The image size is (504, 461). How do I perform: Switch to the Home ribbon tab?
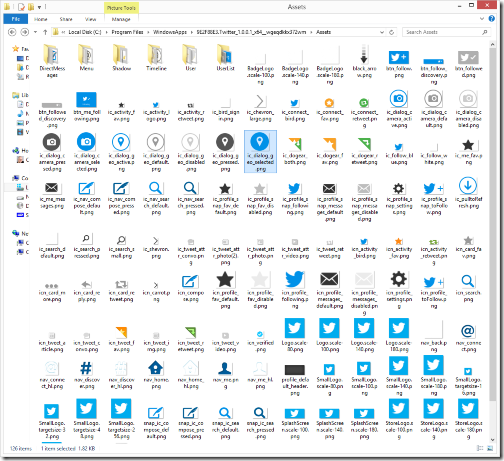coord(41,19)
